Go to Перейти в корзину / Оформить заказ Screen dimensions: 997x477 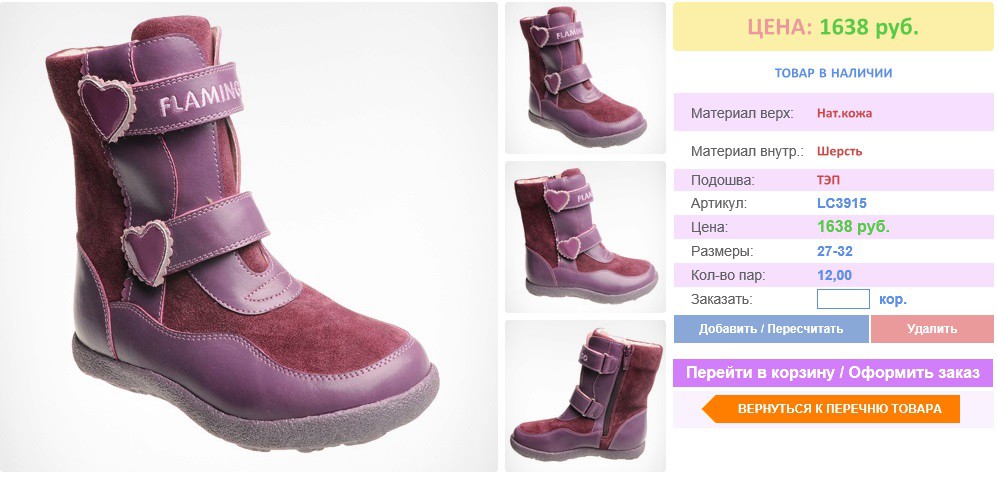833,373
